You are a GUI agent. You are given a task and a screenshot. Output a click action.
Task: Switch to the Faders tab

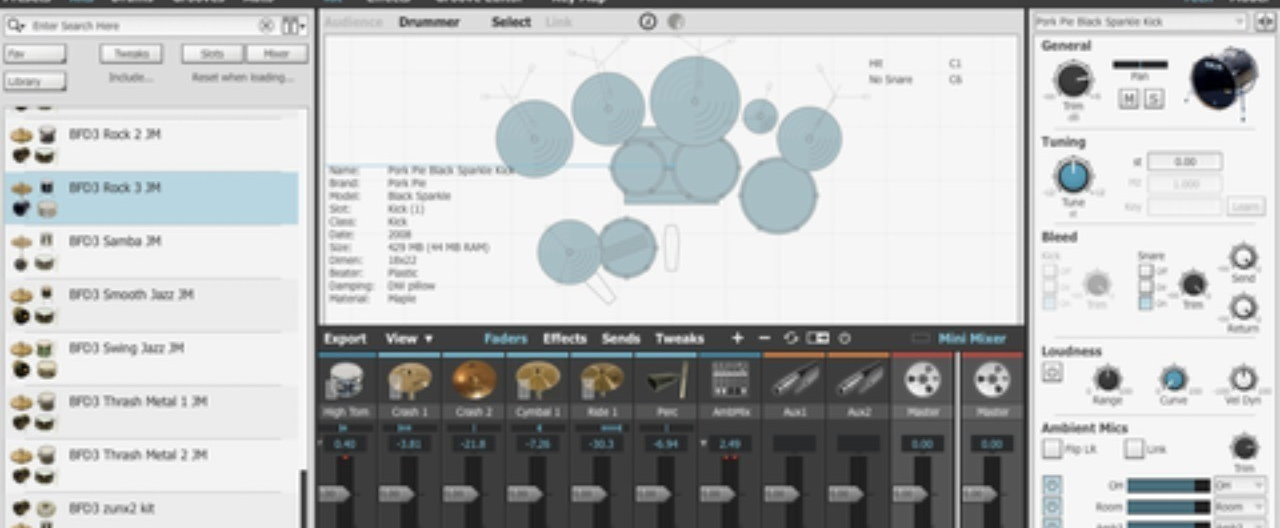tap(505, 338)
